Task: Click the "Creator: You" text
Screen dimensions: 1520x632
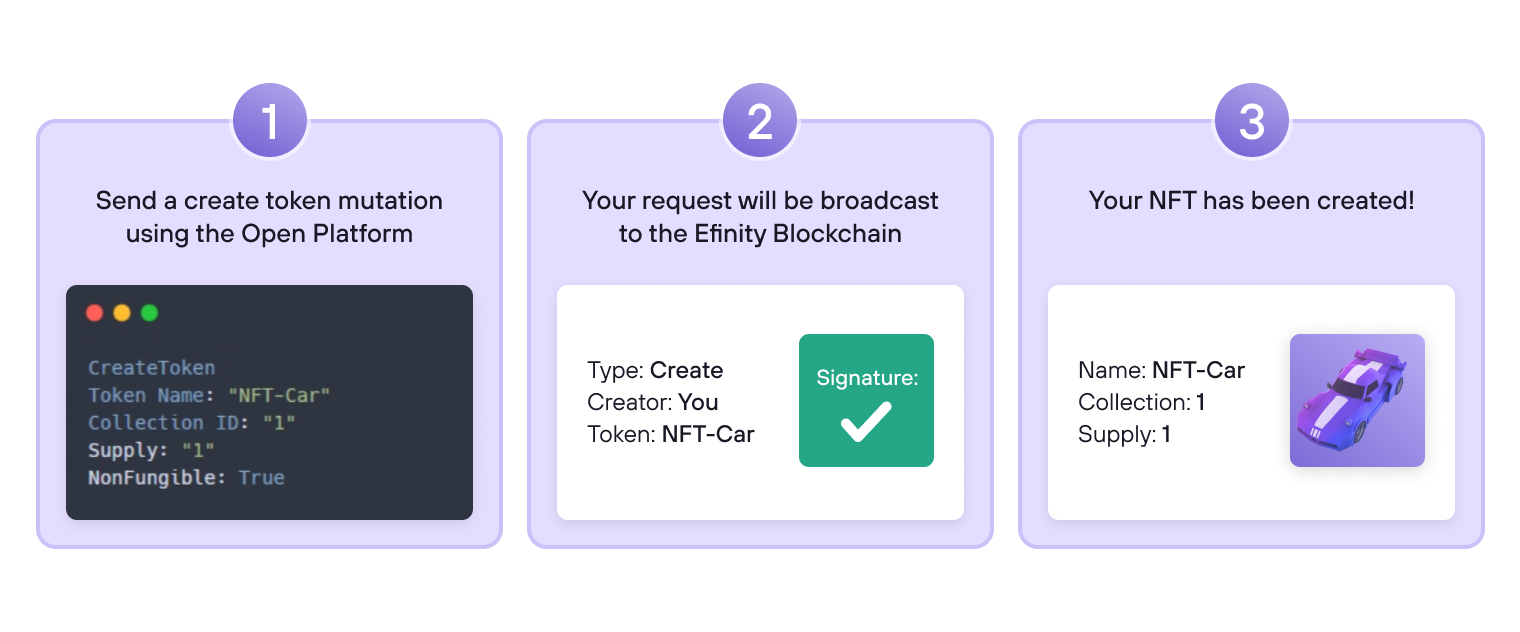Action: pos(653,402)
